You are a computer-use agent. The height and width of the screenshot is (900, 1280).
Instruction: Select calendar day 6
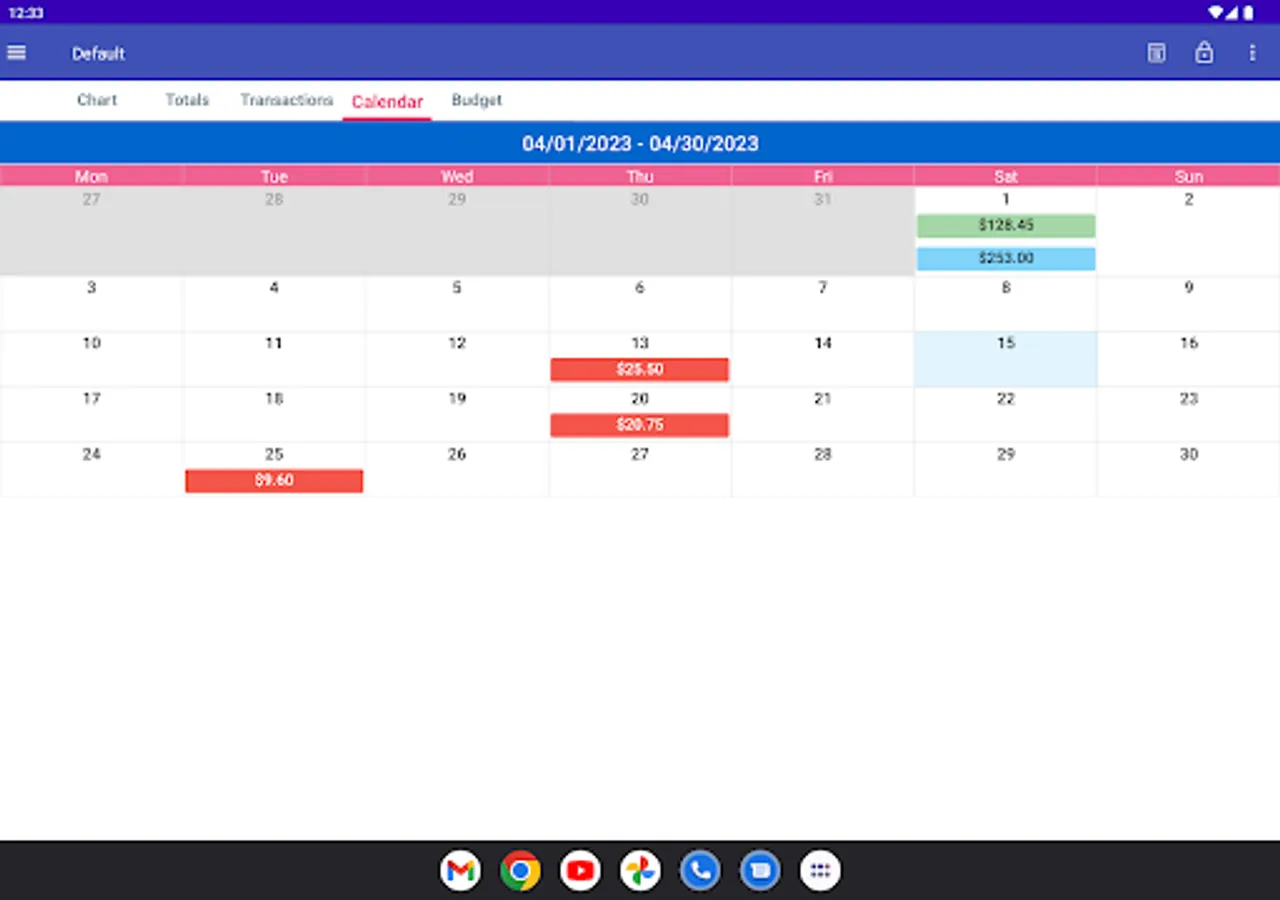tap(640, 304)
